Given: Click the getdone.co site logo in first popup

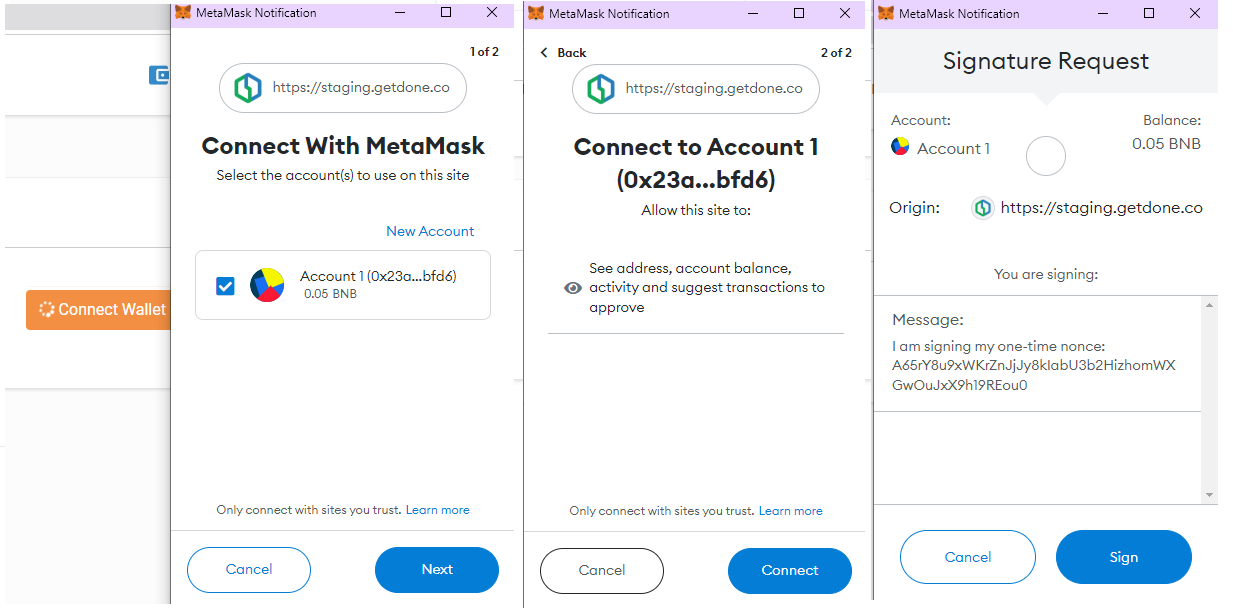Looking at the screenshot, I should point(247,88).
